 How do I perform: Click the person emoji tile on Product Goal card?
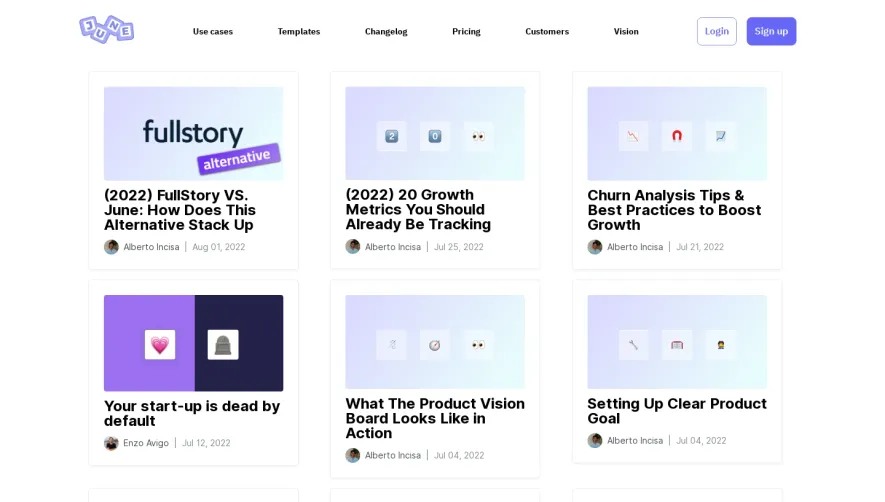721,345
